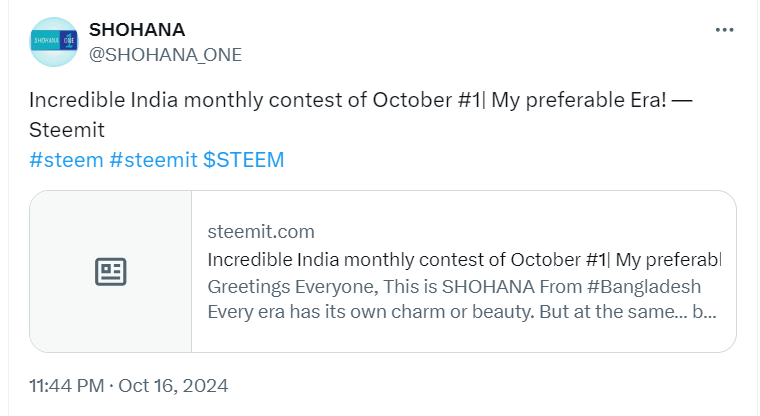Open the #steemit hashtag
This screenshot has width=760, height=416.
(x=154, y=160)
